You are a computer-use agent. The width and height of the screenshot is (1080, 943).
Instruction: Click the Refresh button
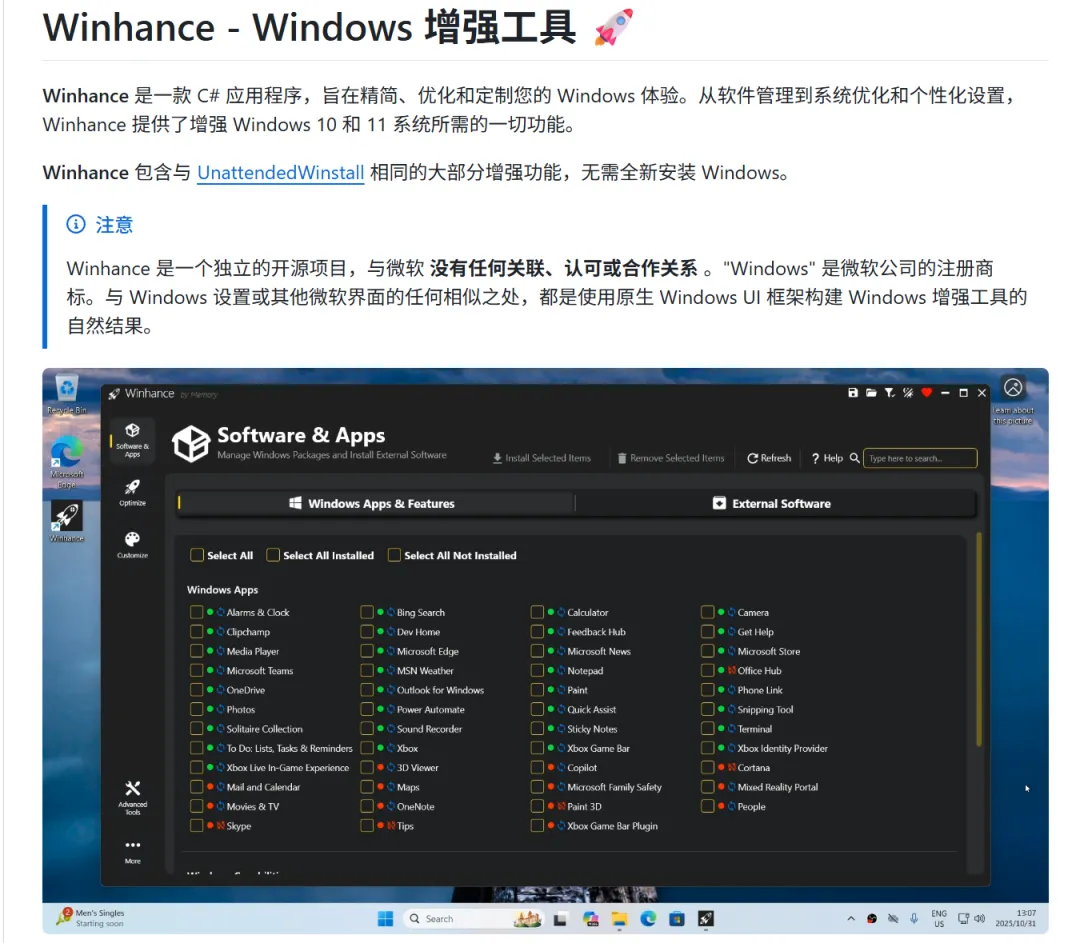769,458
